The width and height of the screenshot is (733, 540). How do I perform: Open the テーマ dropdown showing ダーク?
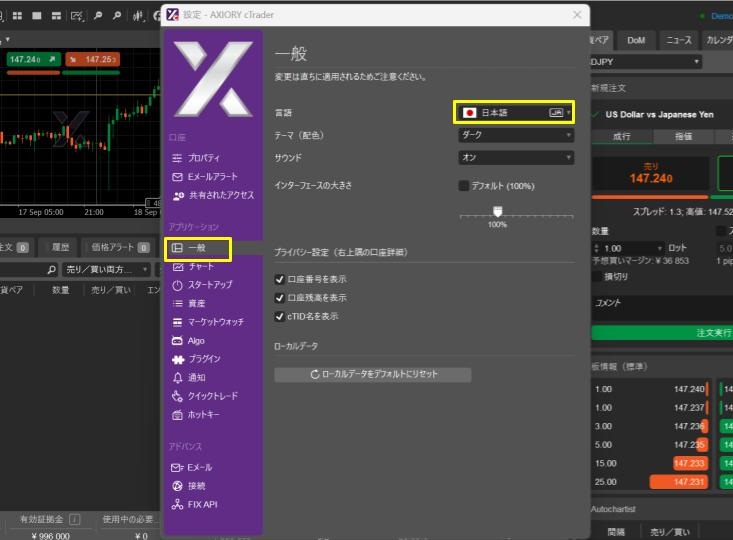coord(516,135)
